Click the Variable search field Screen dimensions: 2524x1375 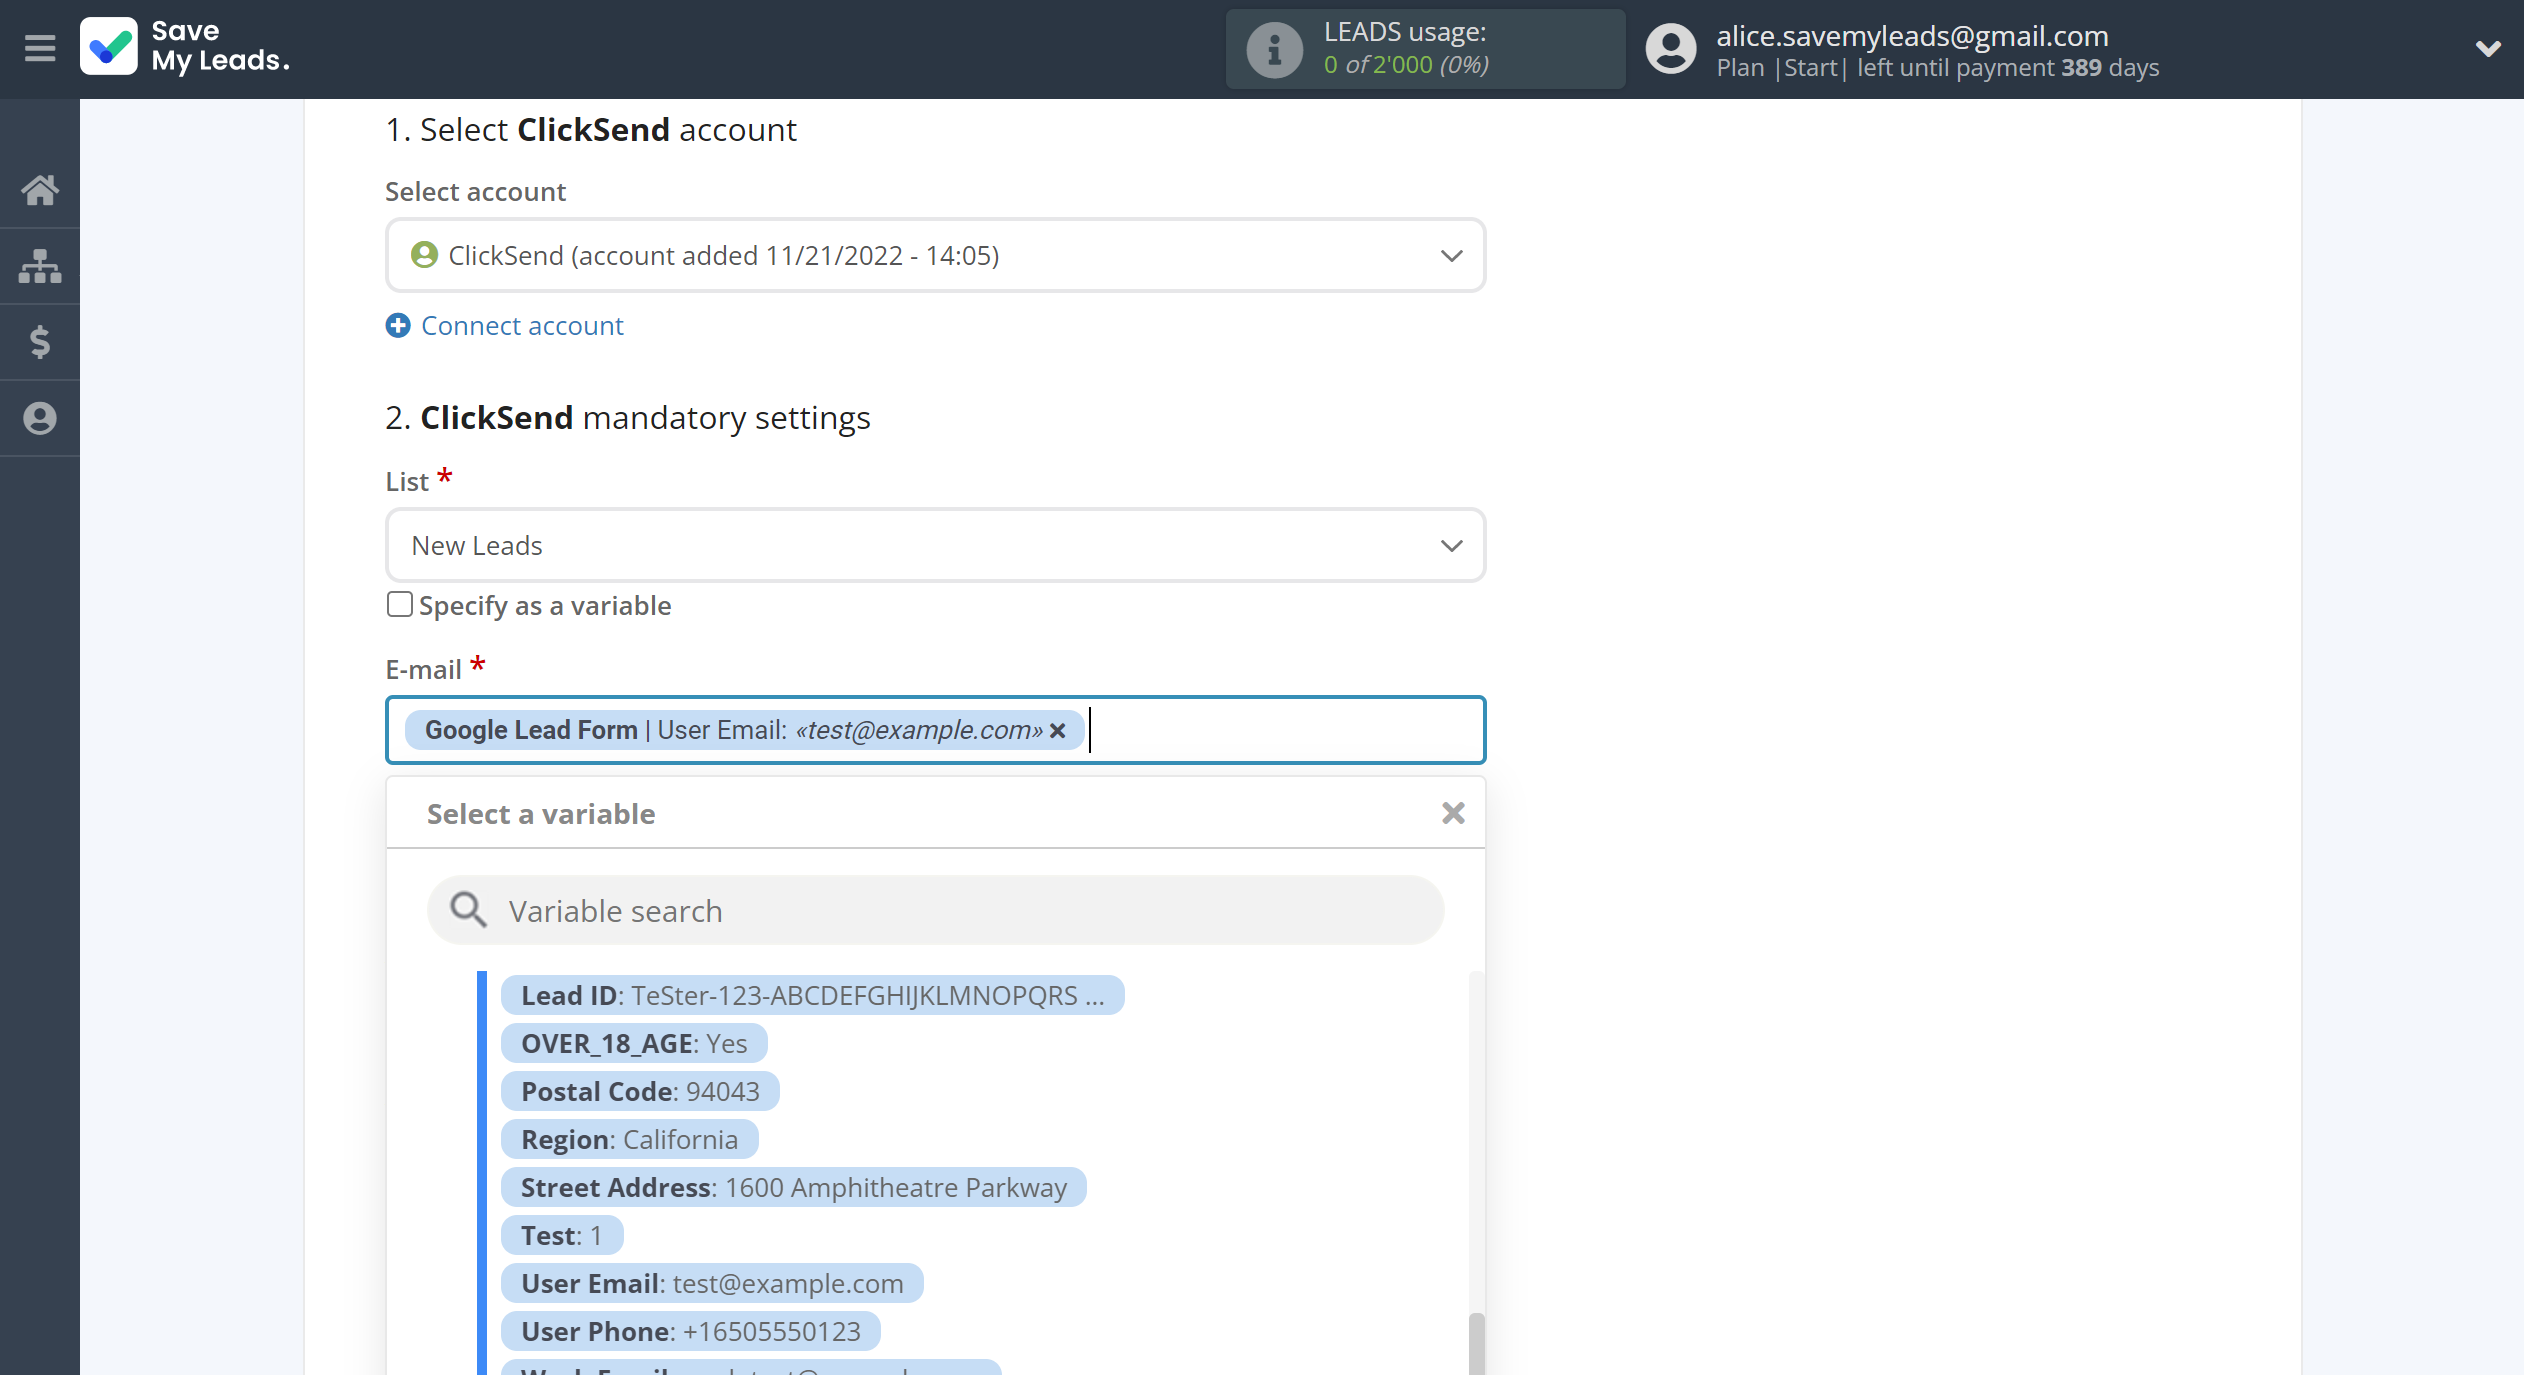[x=935, y=910]
